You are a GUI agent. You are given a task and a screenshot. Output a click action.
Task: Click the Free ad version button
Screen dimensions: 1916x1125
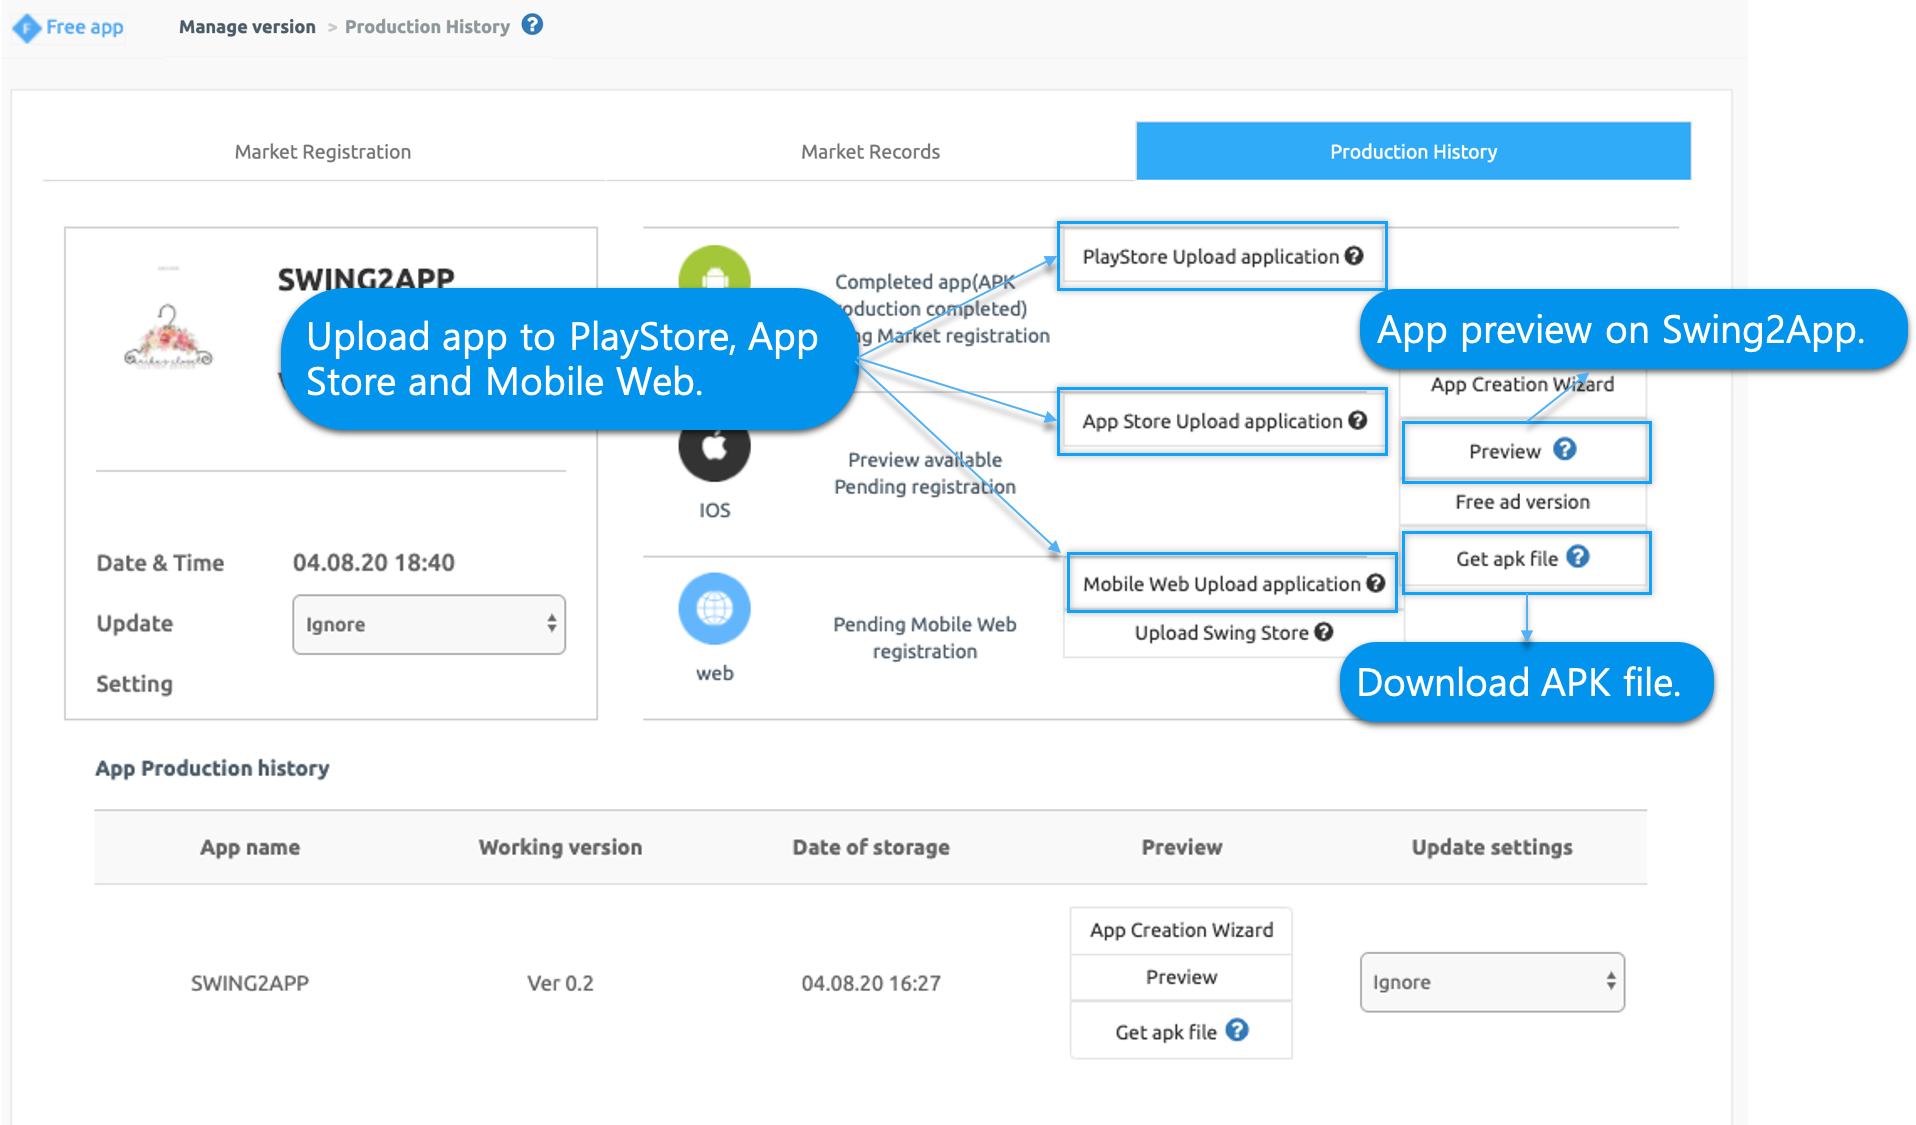tap(1521, 502)
